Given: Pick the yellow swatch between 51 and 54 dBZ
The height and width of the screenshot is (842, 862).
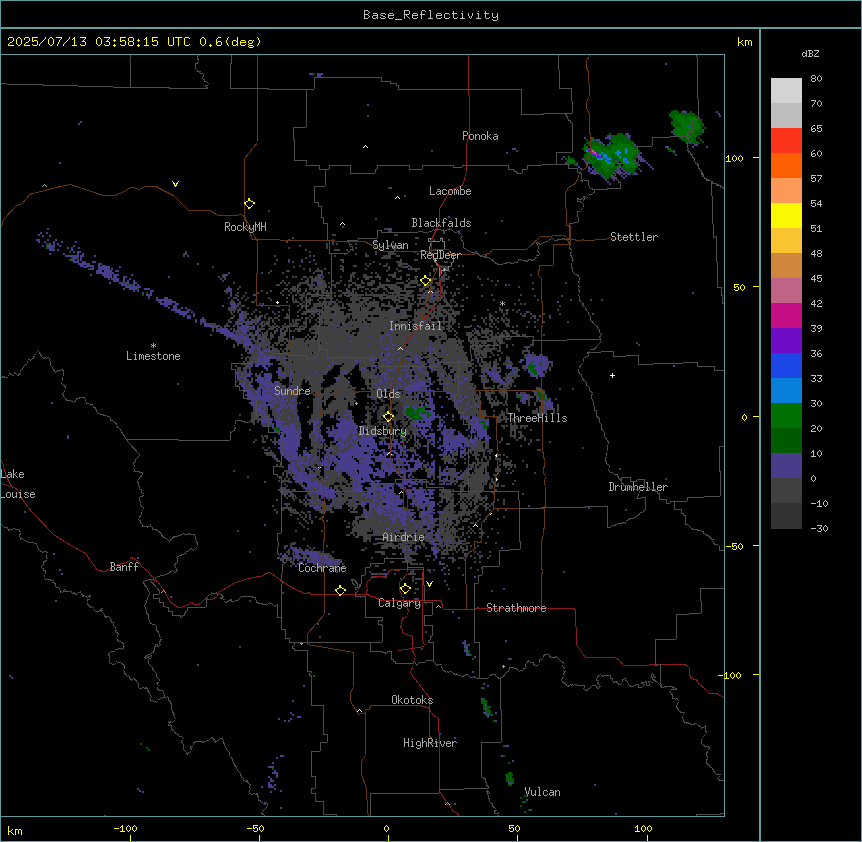Looking at the screenshot, I should [786, 215].
